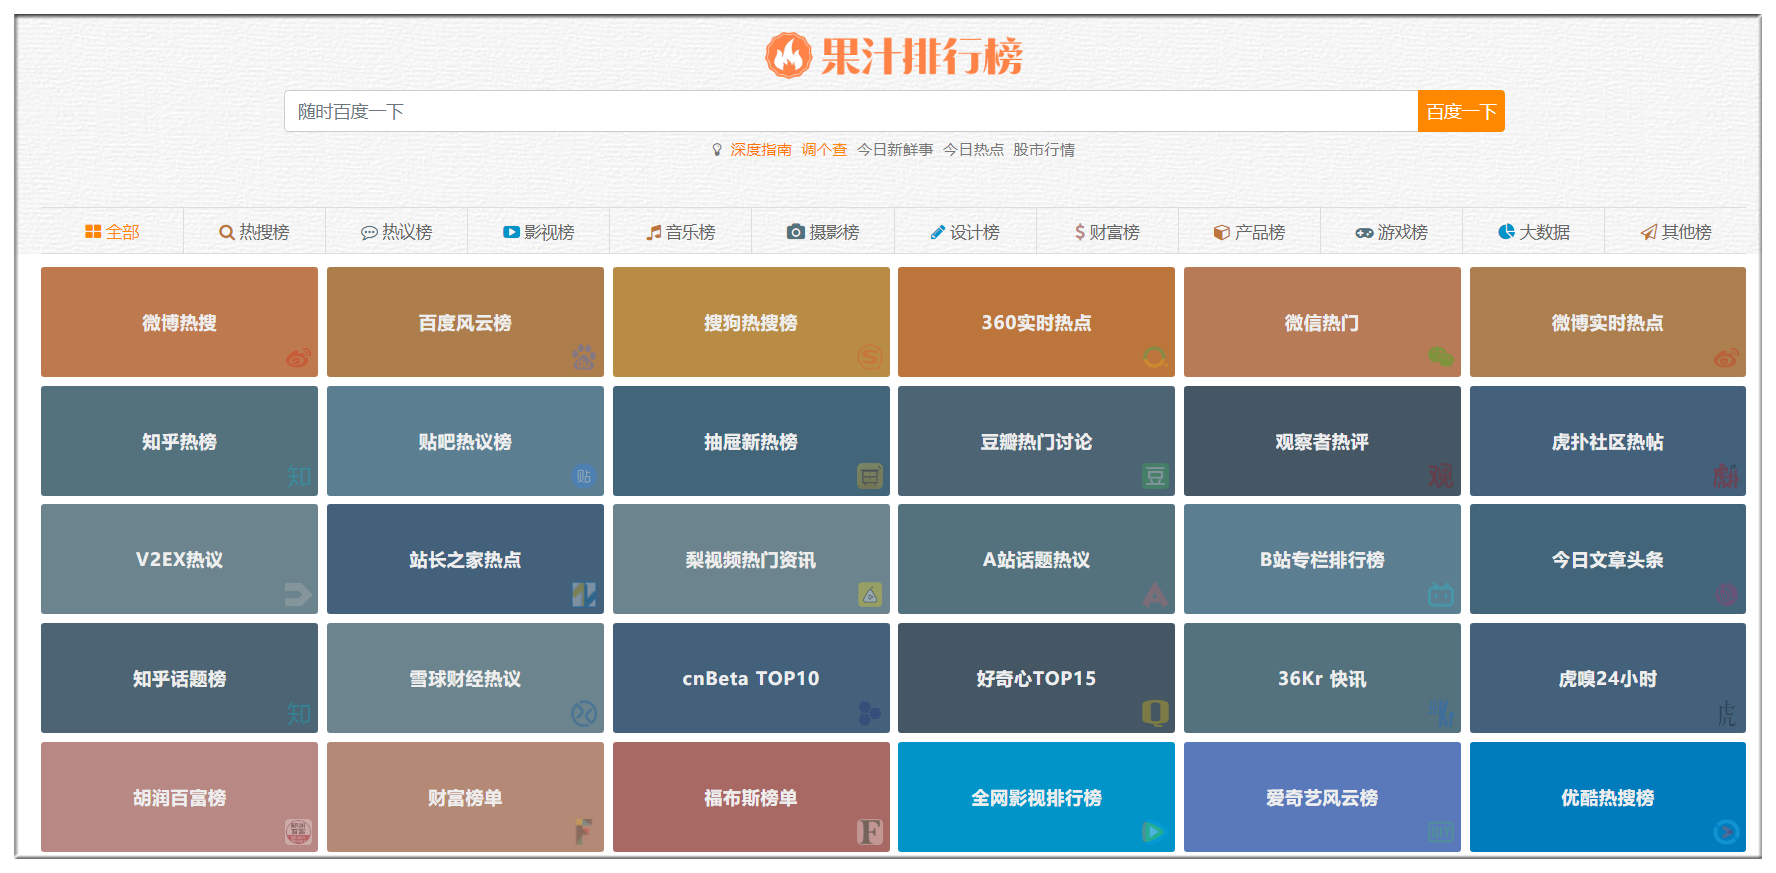Screen dimensions: 1776x873
Task: Open the 设计榜 tab
Action: coord(965,232)
